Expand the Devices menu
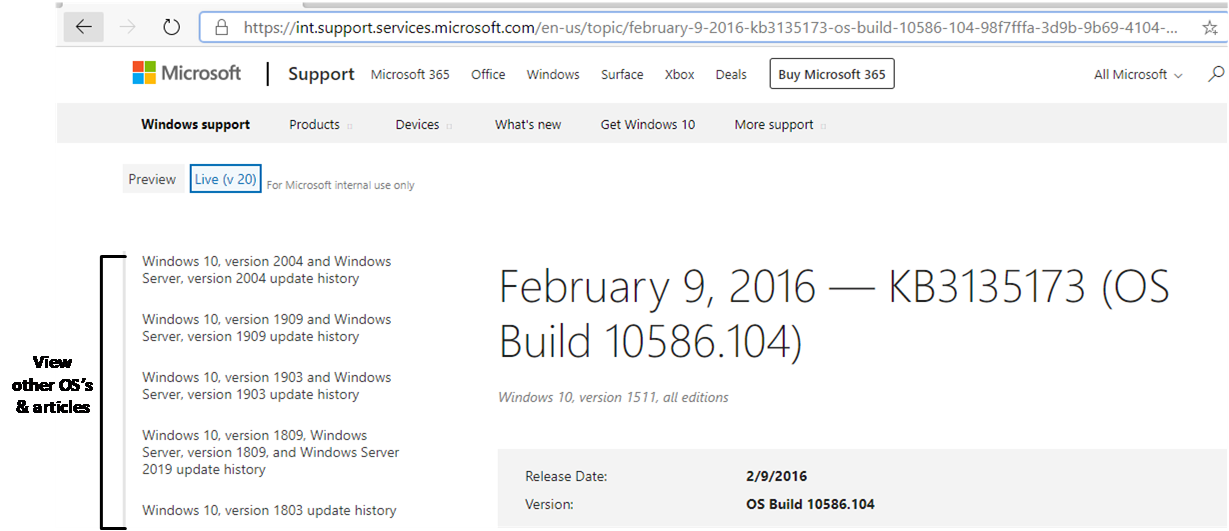 423,125
